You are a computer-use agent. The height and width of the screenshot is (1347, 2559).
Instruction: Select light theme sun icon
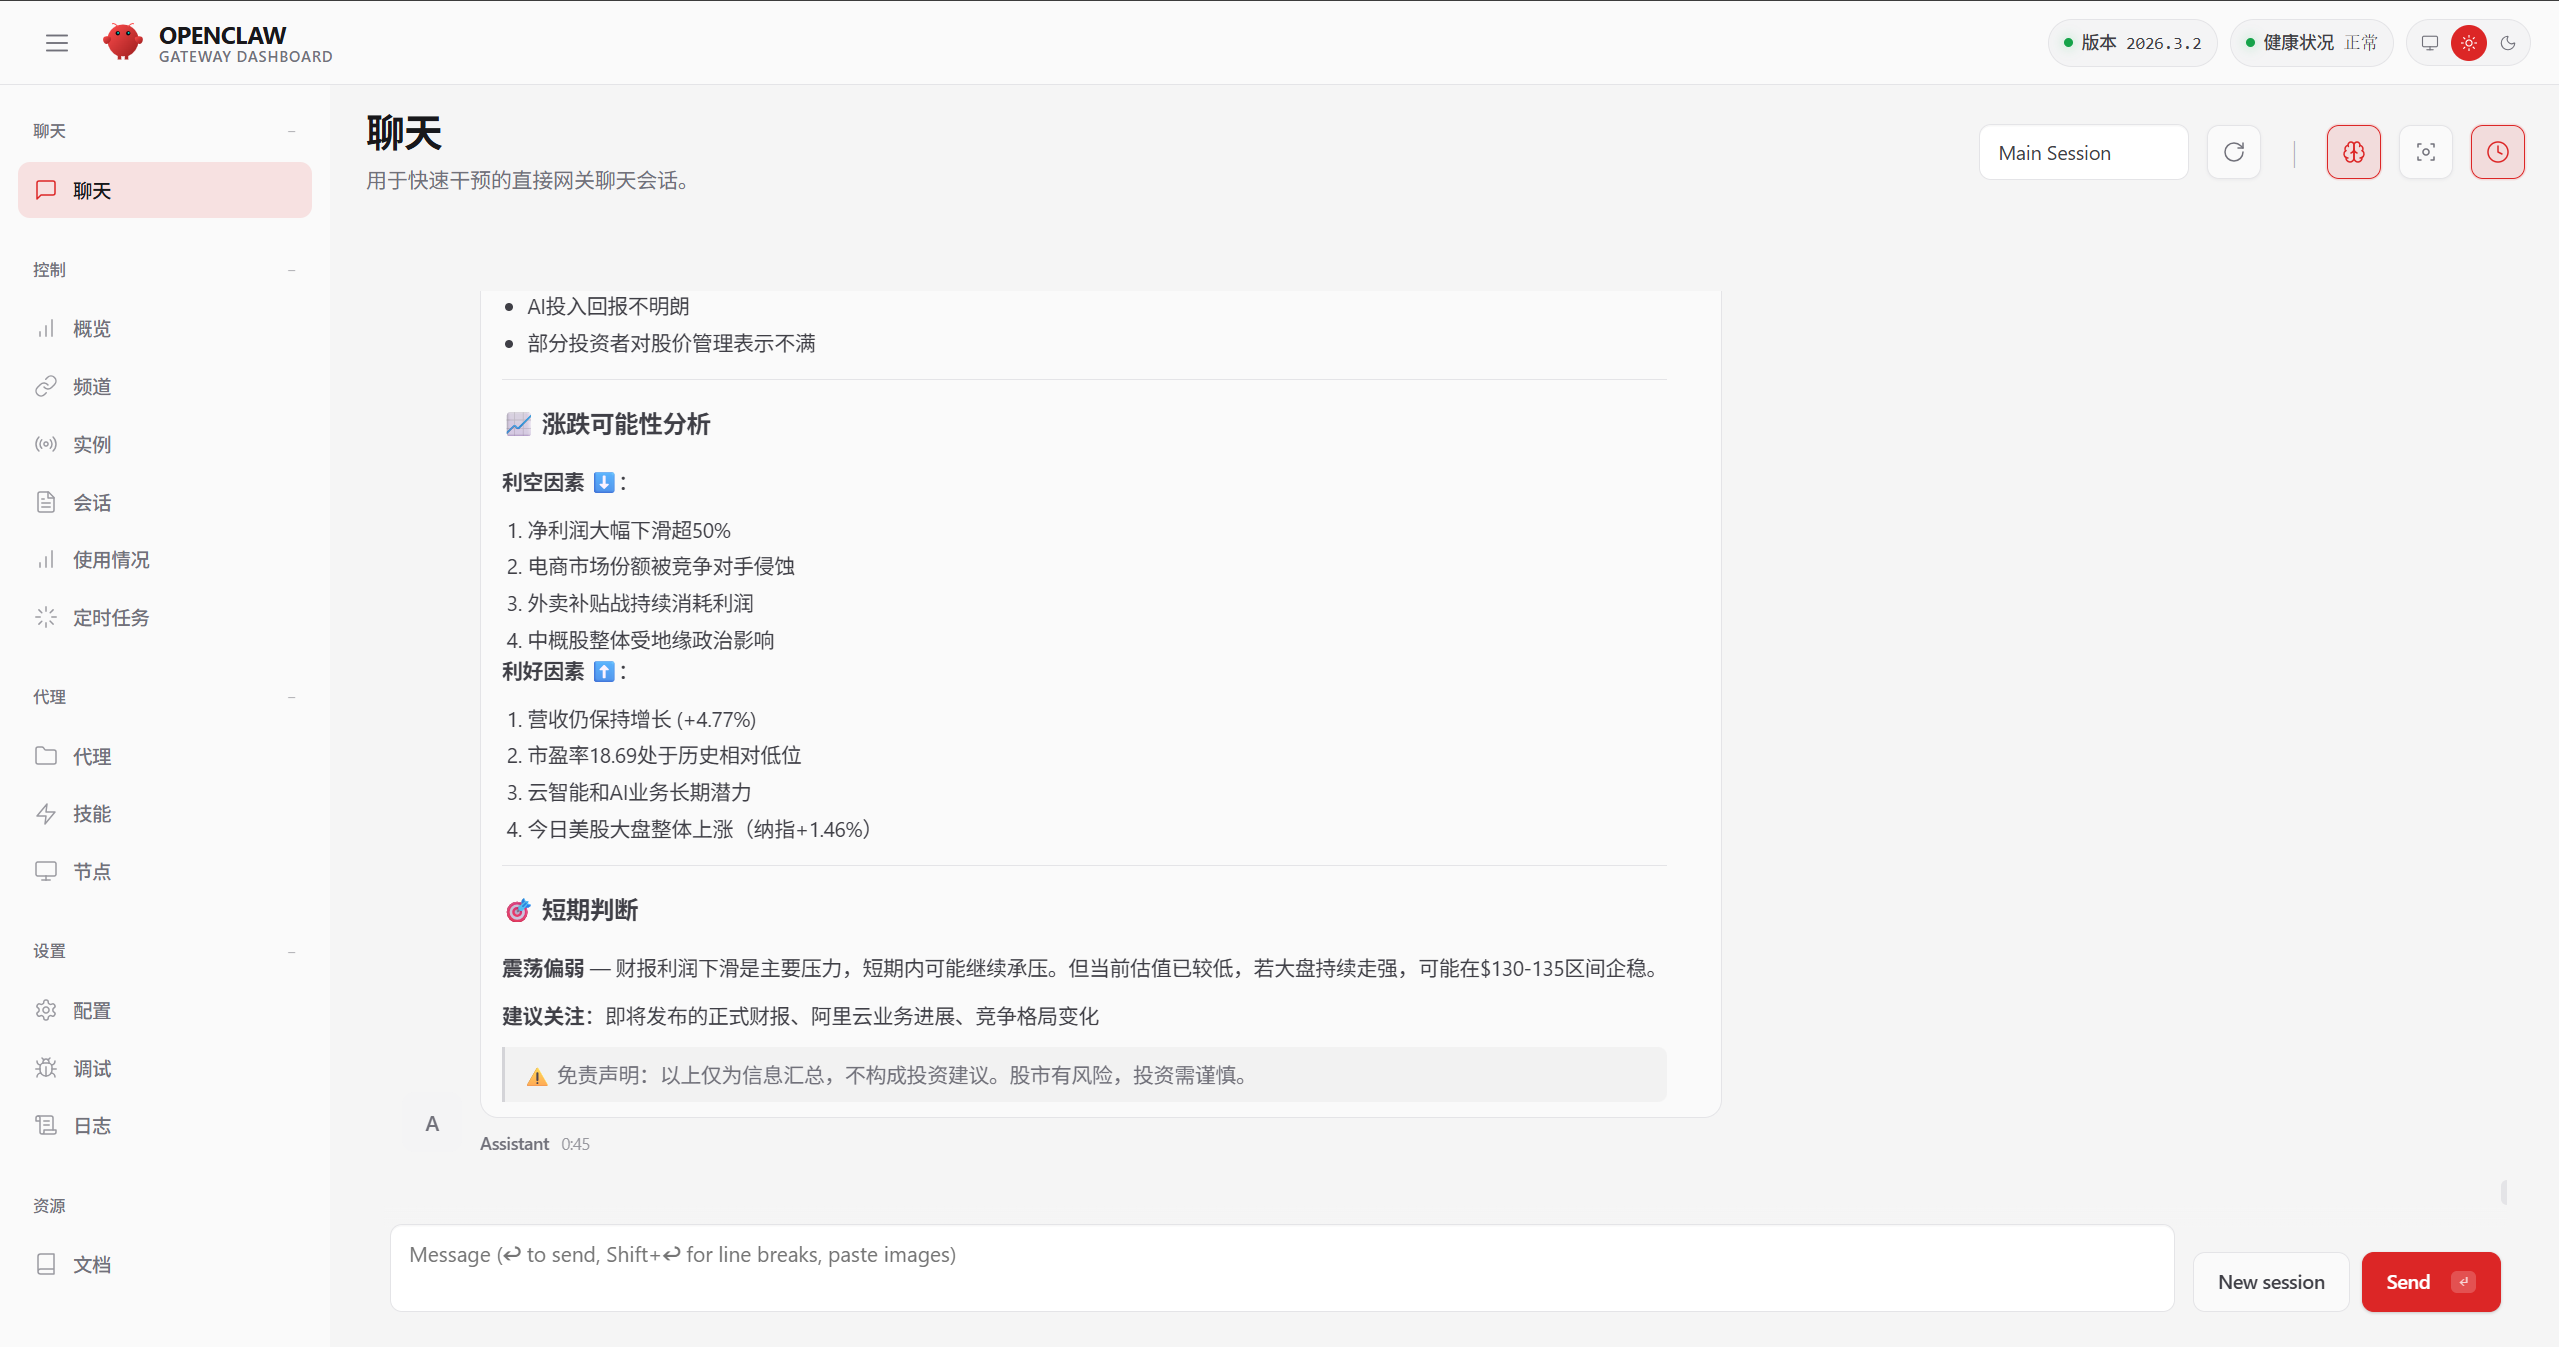pos(2469,43)
